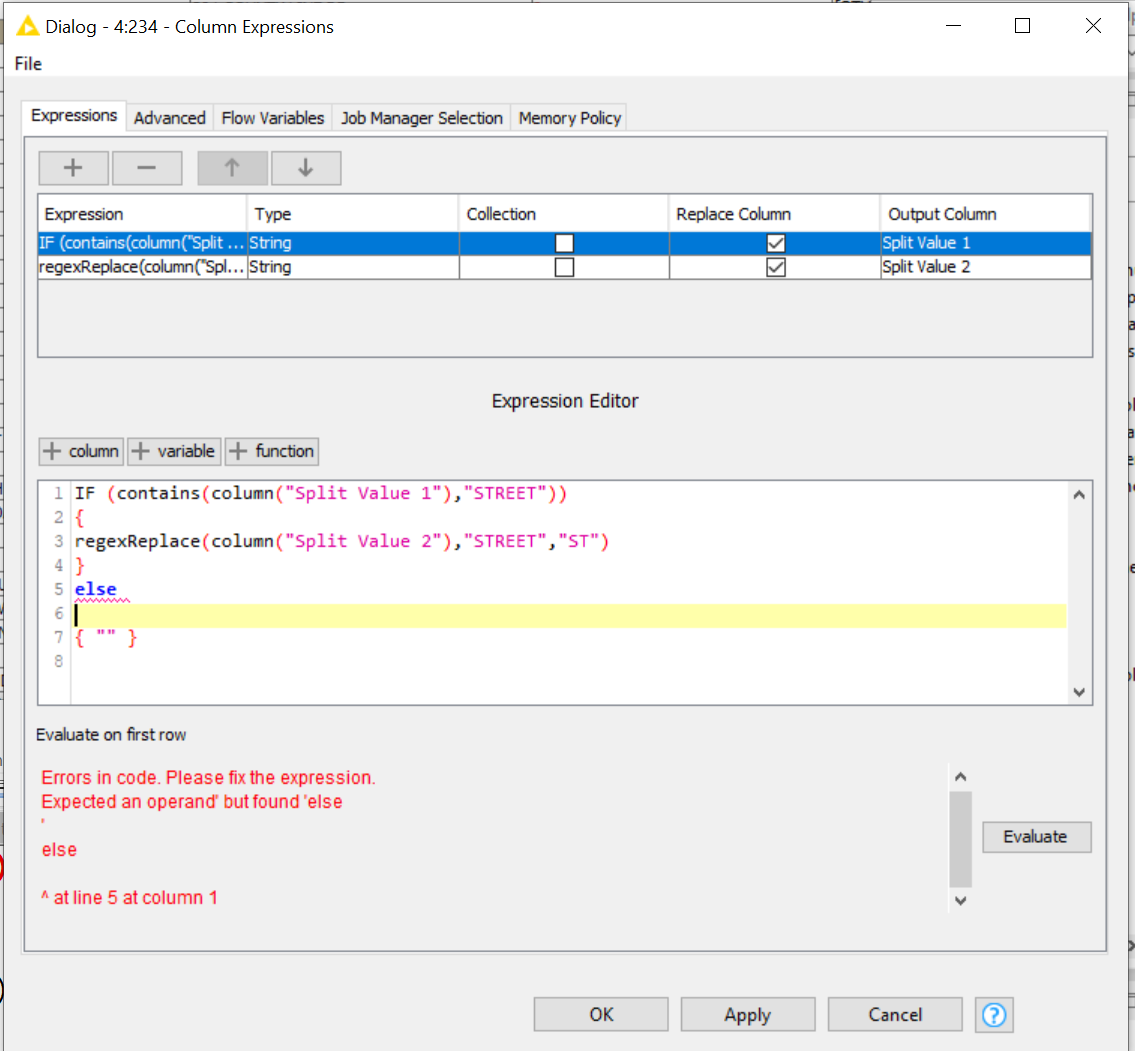This screenshot has height=1051, width=1135.
Task: Move expression up with up arrow
Action: (232, 168)
